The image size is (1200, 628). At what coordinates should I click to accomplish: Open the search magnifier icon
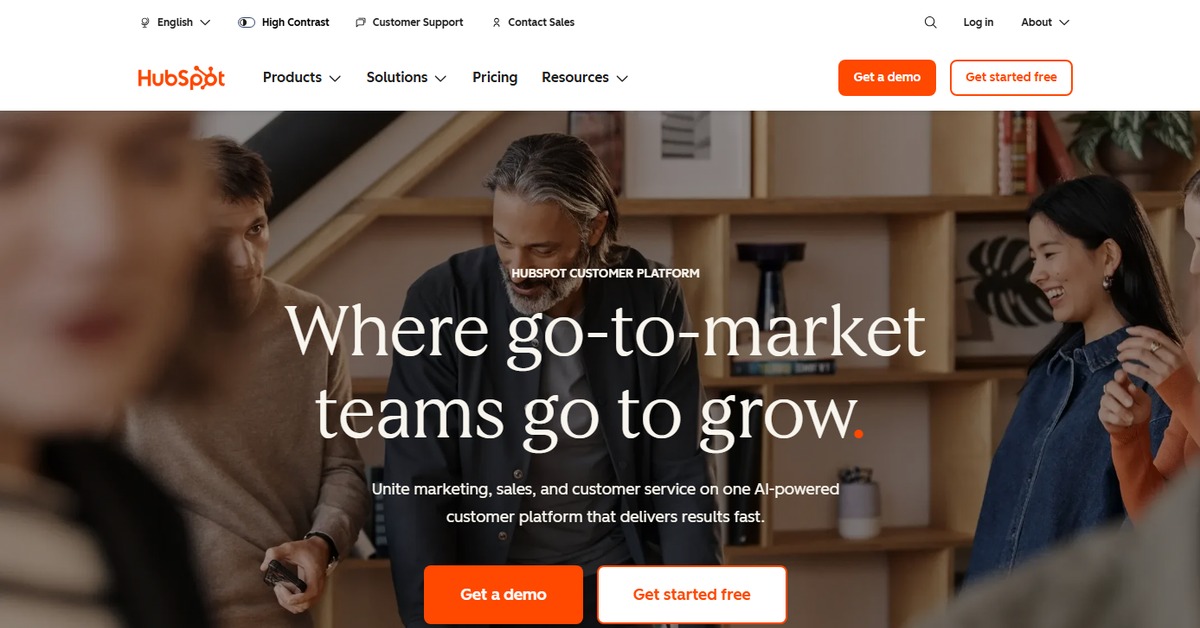(930, 22)
